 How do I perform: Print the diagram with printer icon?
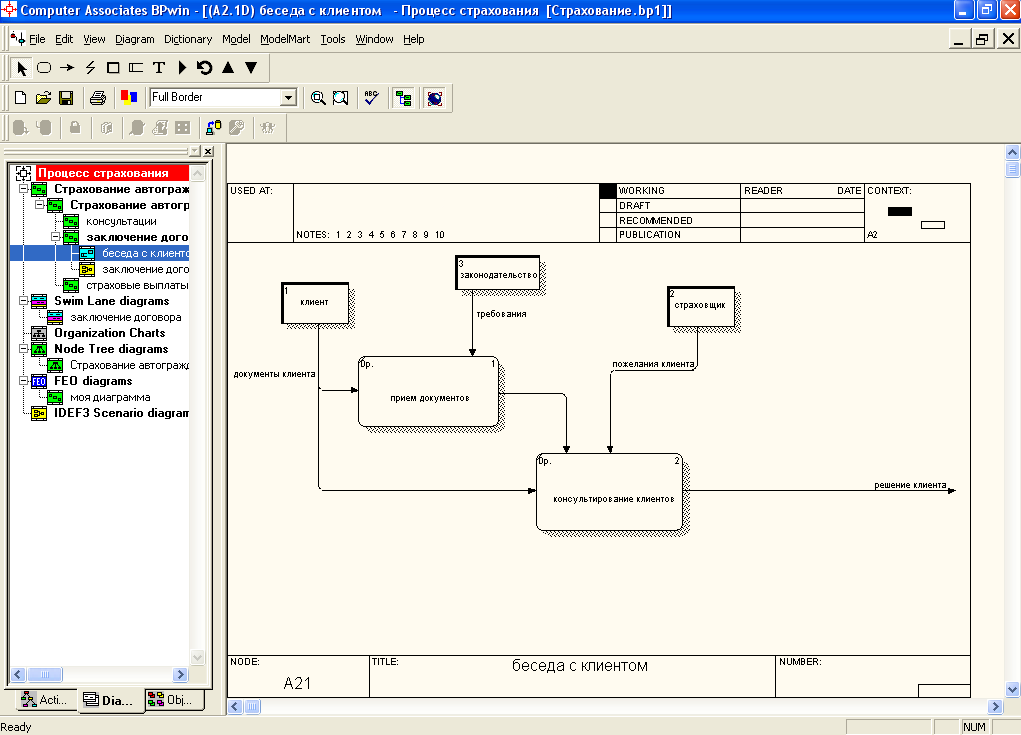pos(98,98)
